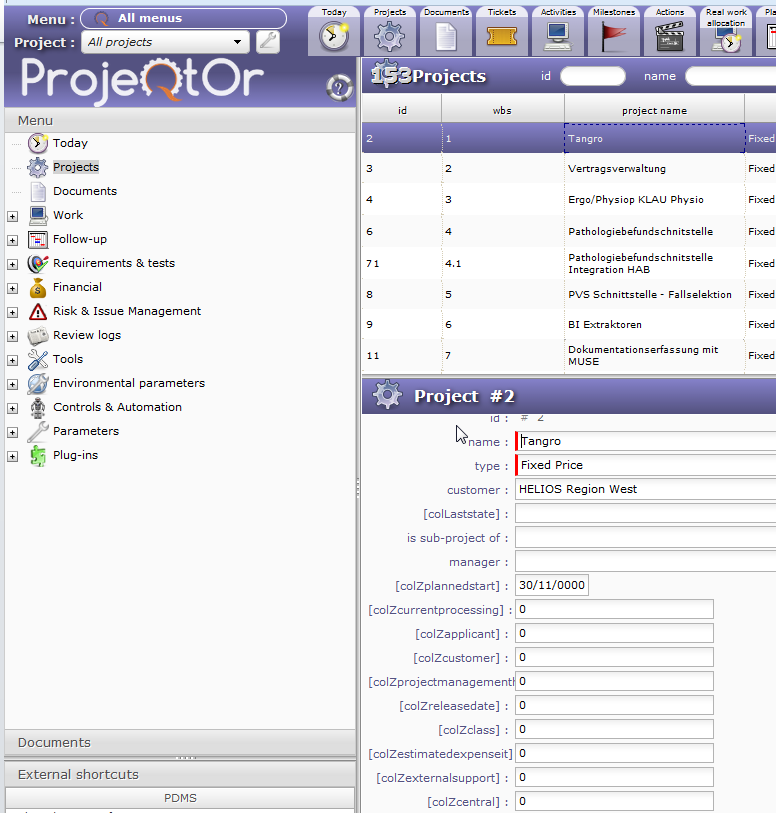The image size is (776, 813).
Task: Open the Actions clapperboard icon
Action: pos(670,35)
